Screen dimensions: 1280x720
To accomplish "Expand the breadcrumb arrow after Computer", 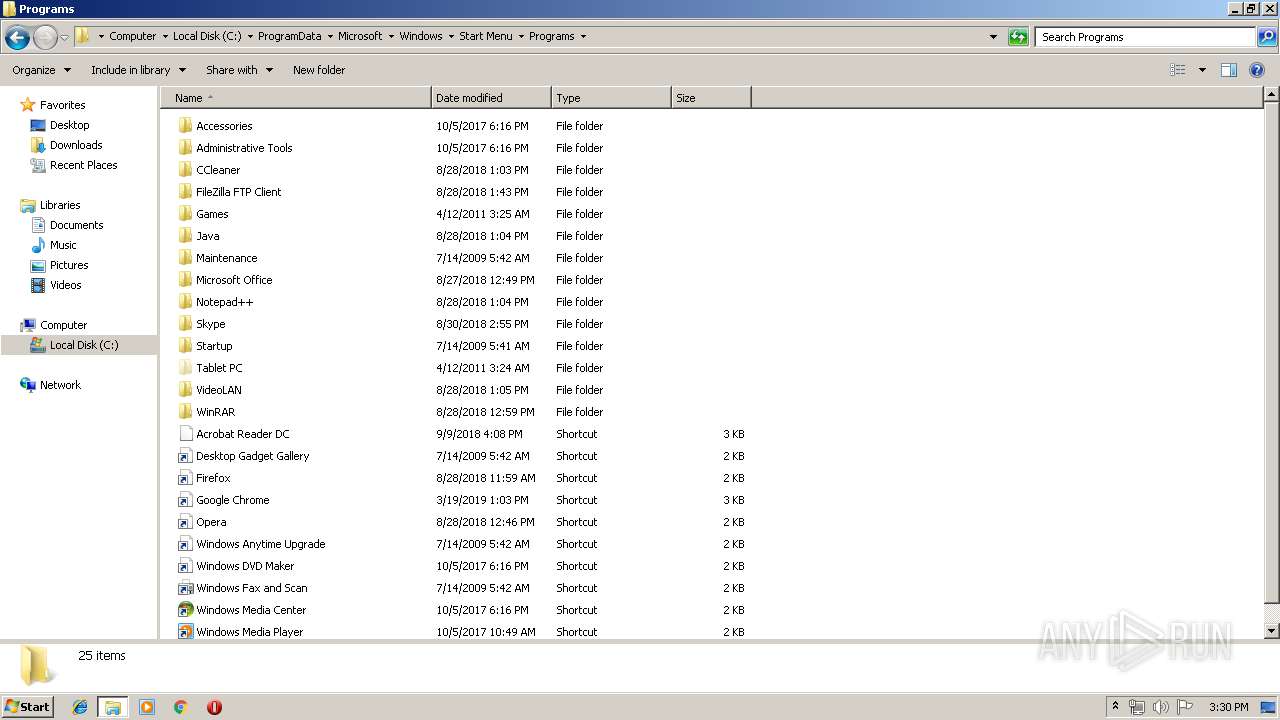I will [165, 37].
